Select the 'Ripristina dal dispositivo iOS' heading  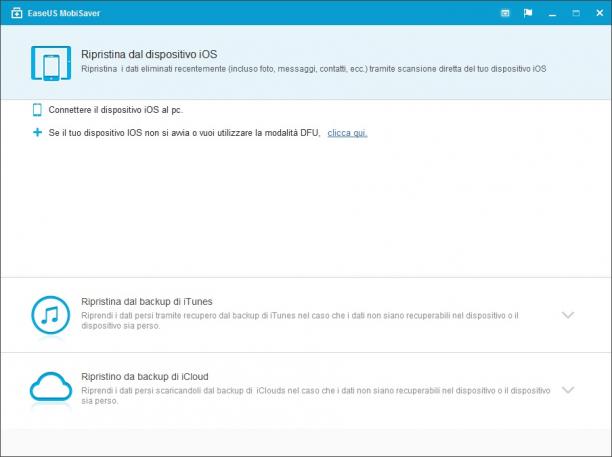[149, 54]
